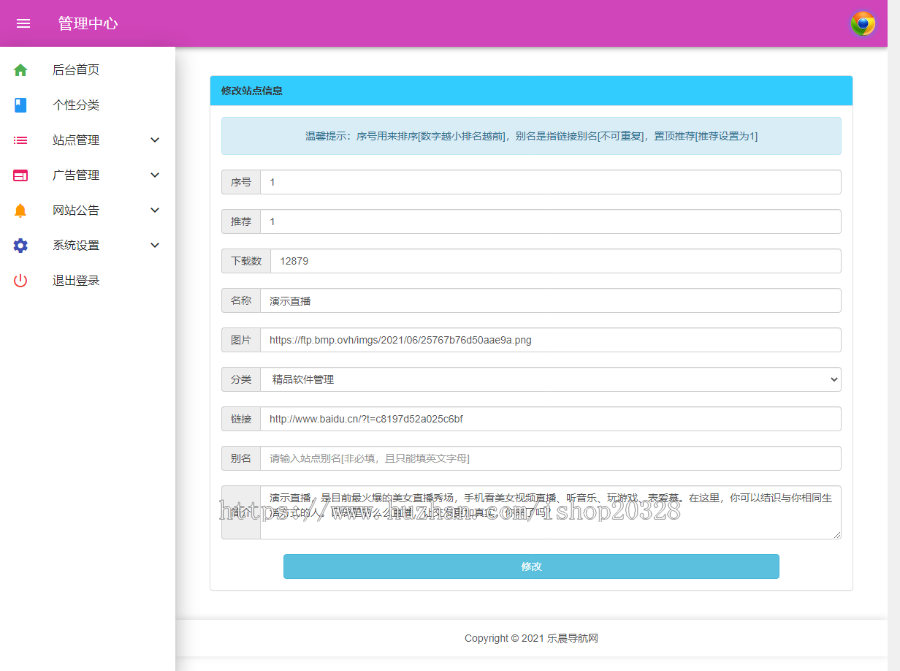Expand the 广告管理 chevron
Viewport: 900px width, 671px height.
coord(154,175)
